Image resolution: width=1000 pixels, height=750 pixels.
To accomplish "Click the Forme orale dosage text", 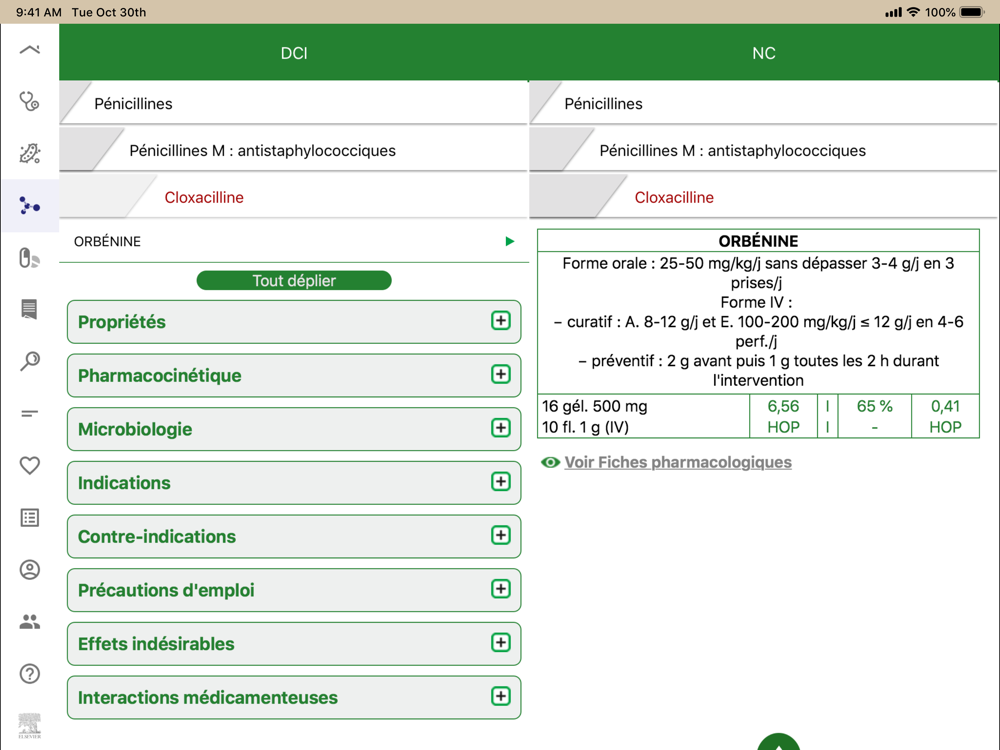I will [758, 273].
